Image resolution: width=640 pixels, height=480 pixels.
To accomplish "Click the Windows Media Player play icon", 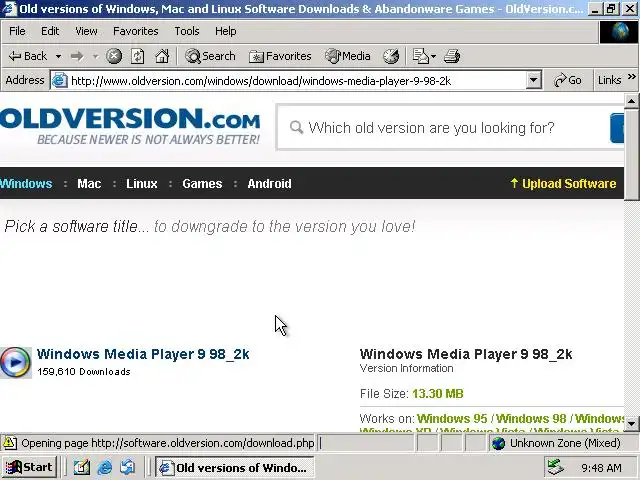I will tap(16, 362).
